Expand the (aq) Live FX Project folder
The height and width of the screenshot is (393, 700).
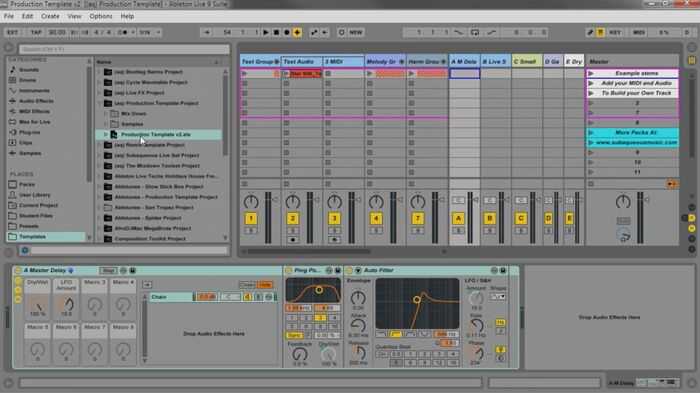point(99,92)
